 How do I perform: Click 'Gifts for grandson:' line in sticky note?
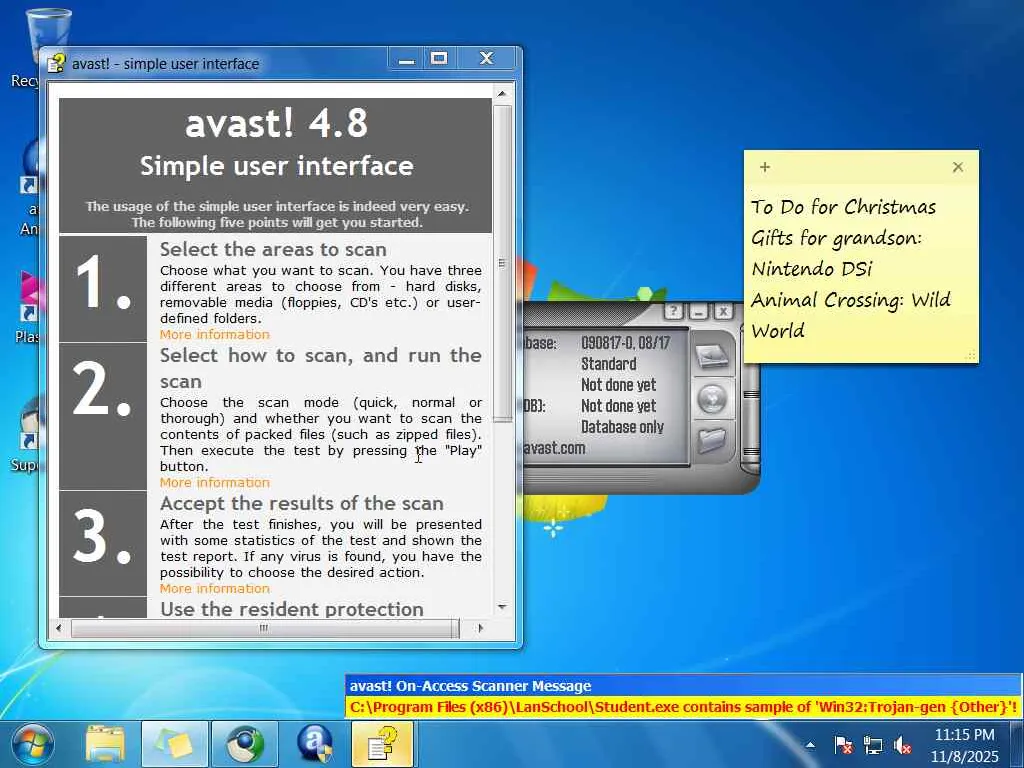836,238
